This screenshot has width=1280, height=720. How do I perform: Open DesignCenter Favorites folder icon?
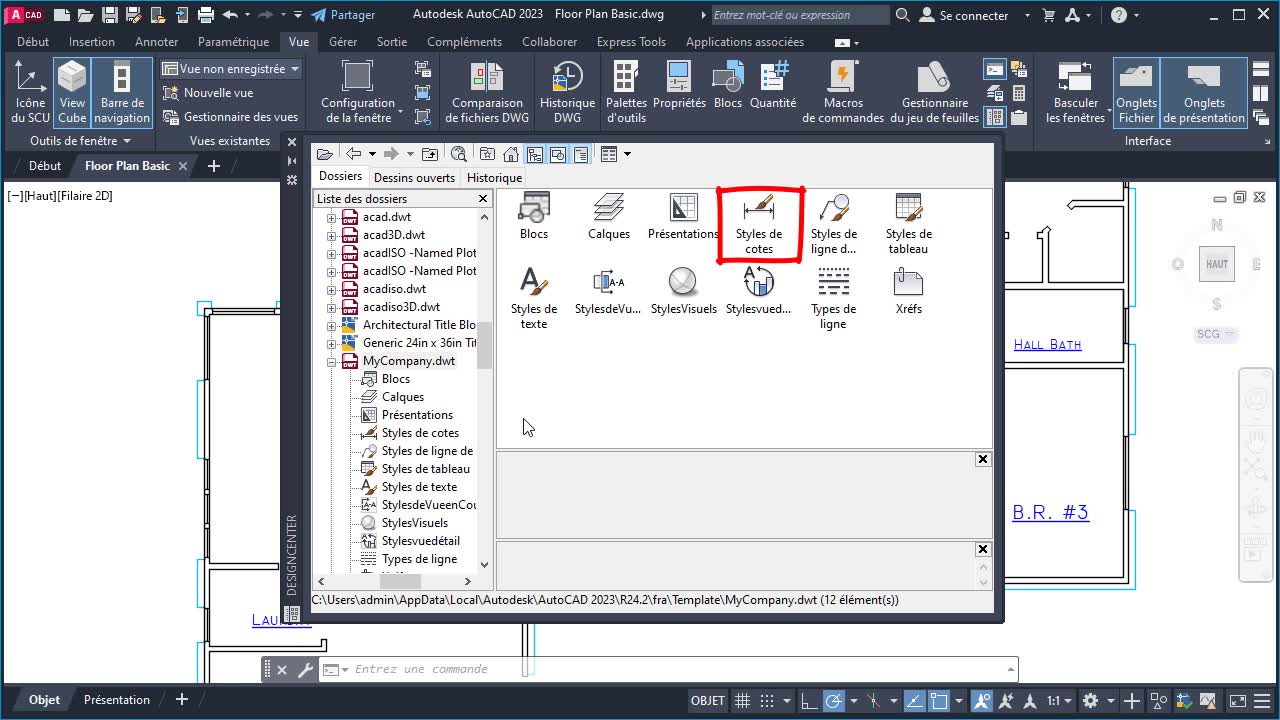coord(488,154)
